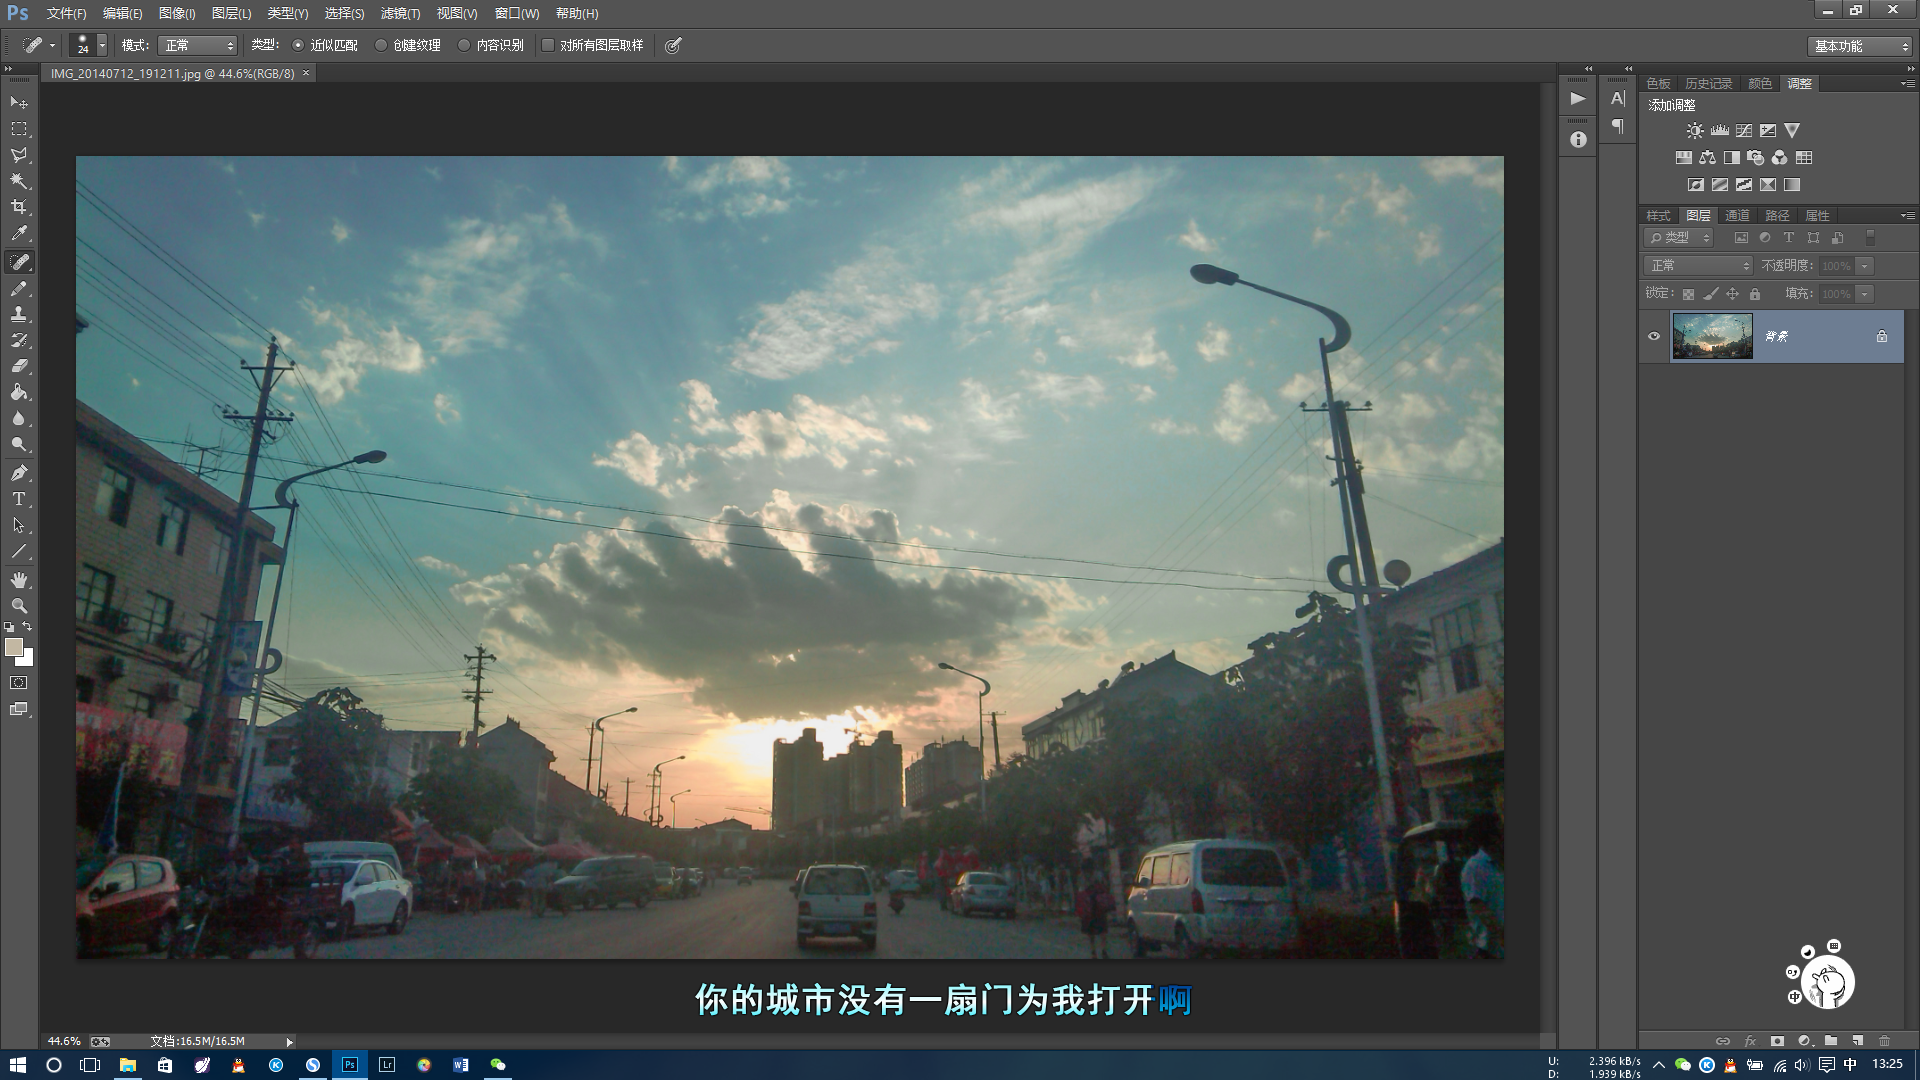Select the Zoom tool

[19, 606]
